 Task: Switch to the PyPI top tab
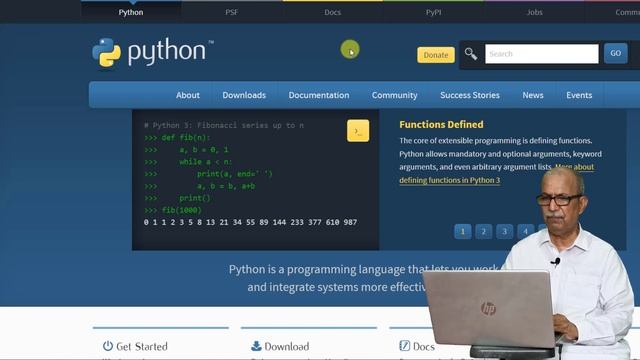[433, 12]
